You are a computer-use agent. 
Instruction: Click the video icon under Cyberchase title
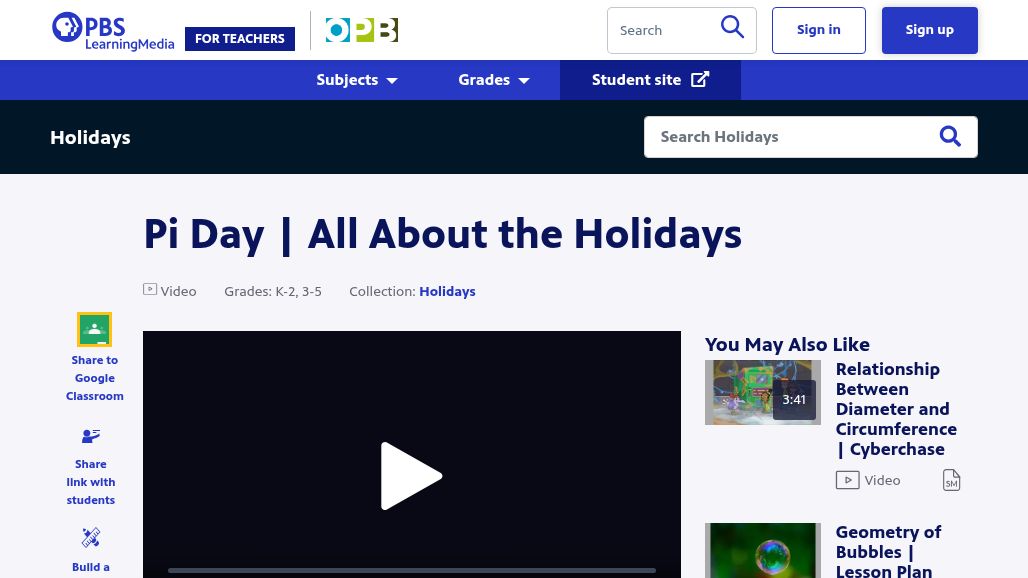[847, 480]
